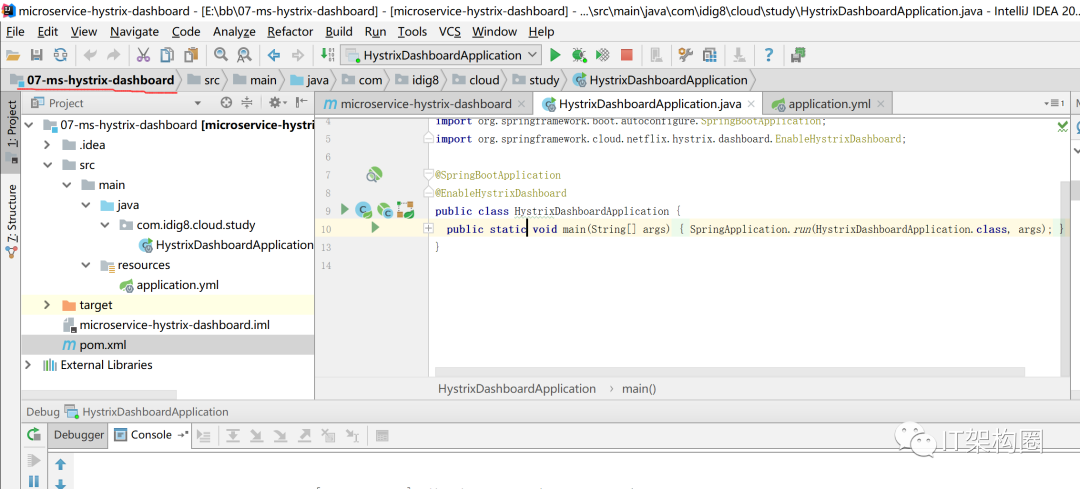Run HystrixDashboardApplication with green play icon
Viewport: 1080px width, 489px height.
555,55
